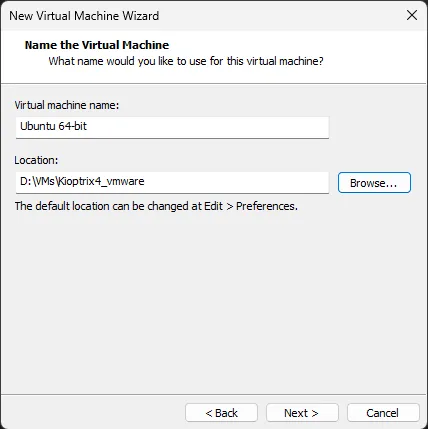Click the D:\VMs\Kioptrix4_vmware path text

pos(82,181)
